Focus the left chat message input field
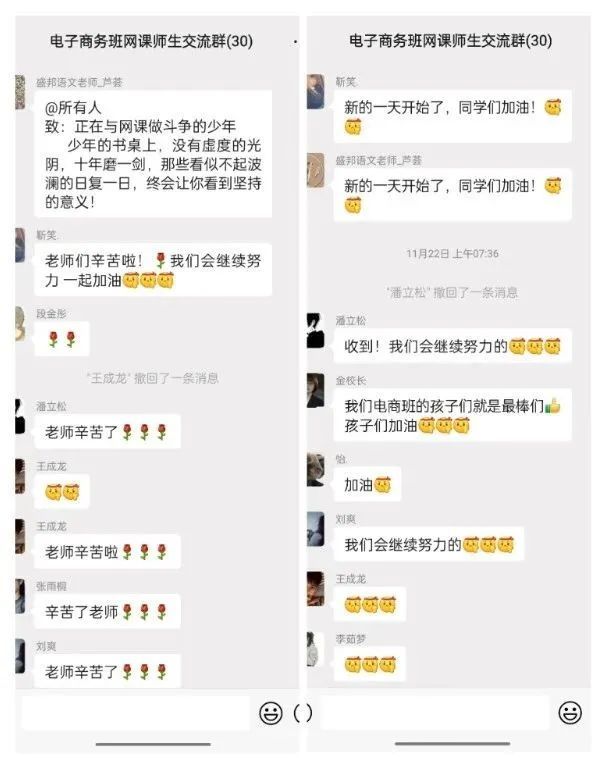The width and height of the screenshot is (606, 758). point(136,713)
